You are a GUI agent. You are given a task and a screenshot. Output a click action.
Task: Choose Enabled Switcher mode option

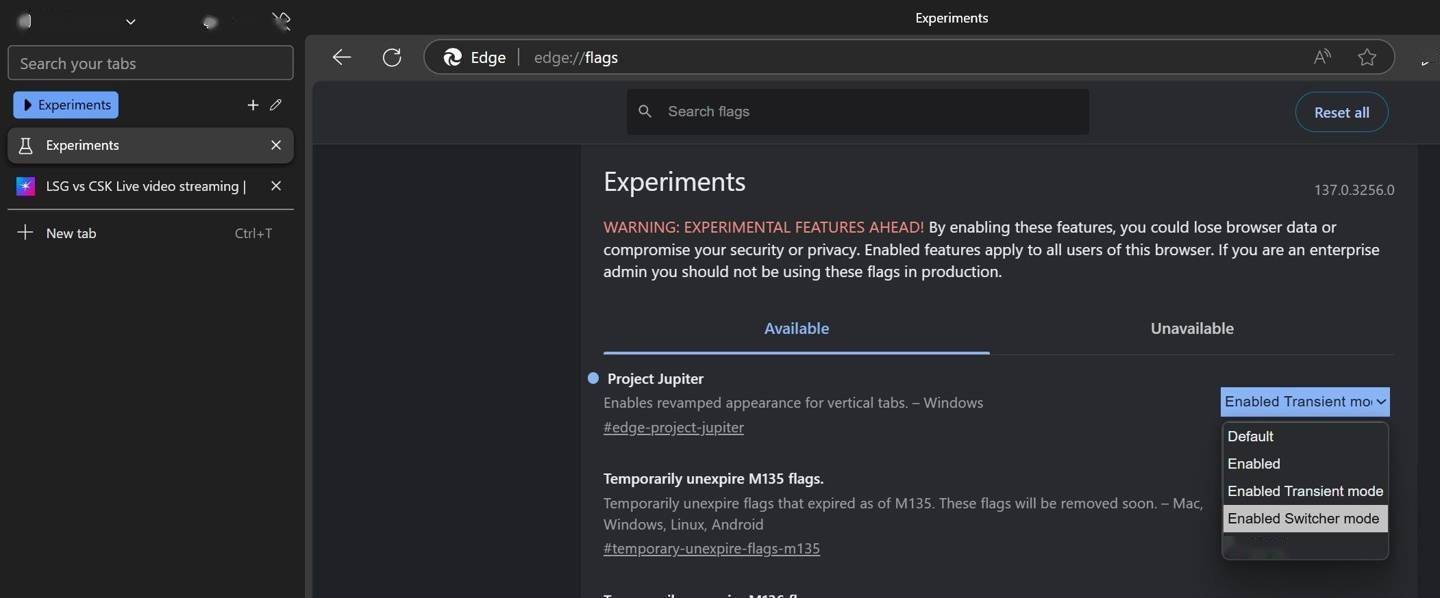click(1305, 518)
